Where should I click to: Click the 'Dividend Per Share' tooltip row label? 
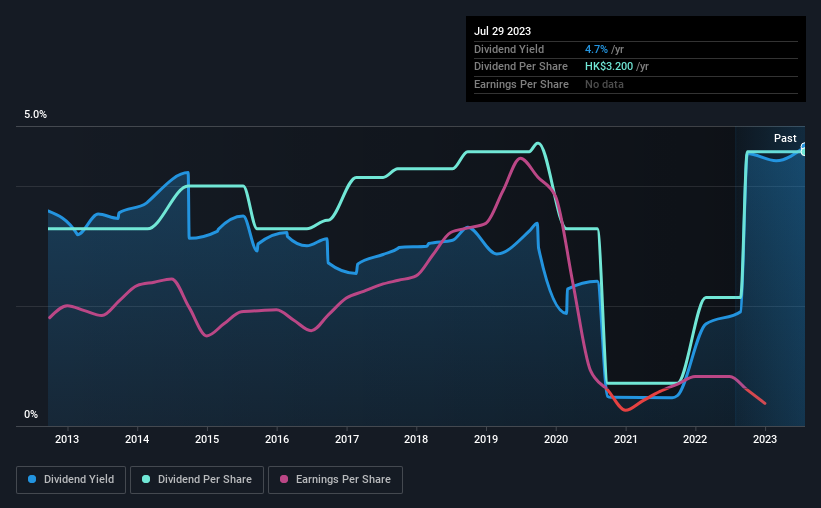[520, 67]
